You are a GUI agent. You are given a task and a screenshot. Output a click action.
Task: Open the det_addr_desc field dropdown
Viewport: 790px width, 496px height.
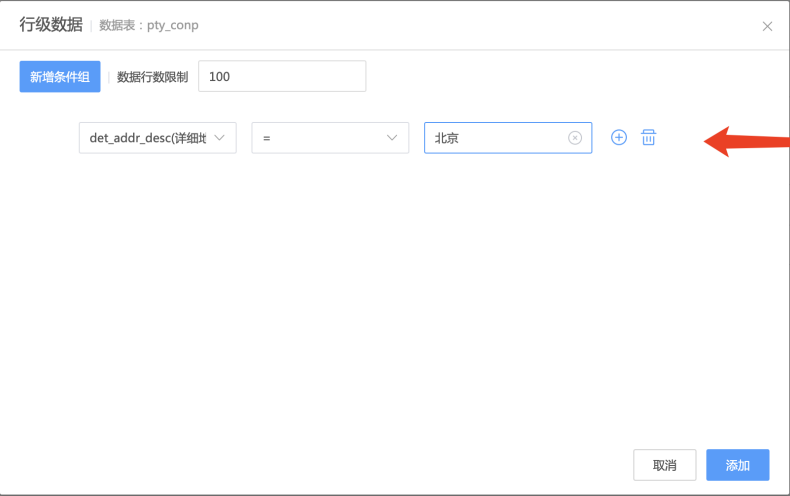coord(158,138)
